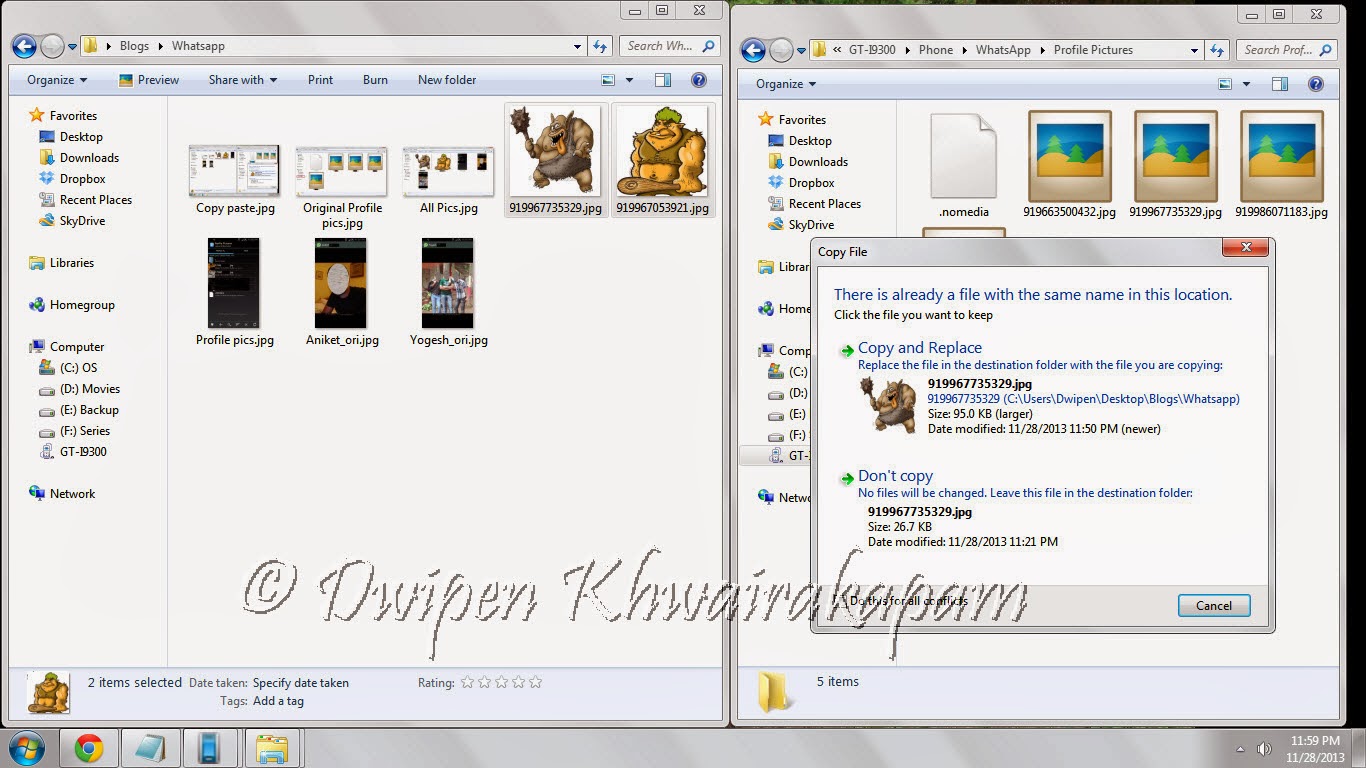Click Print in the toolbar
Viewport: 1366px width, 768px height.
click(x=321, y=80)
